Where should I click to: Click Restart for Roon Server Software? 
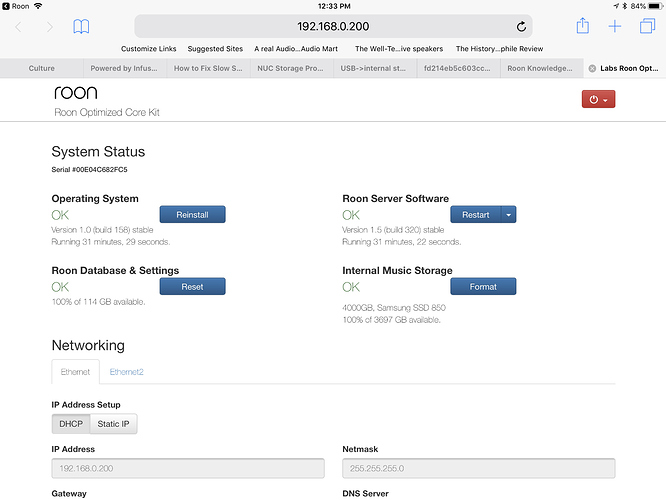476,215
